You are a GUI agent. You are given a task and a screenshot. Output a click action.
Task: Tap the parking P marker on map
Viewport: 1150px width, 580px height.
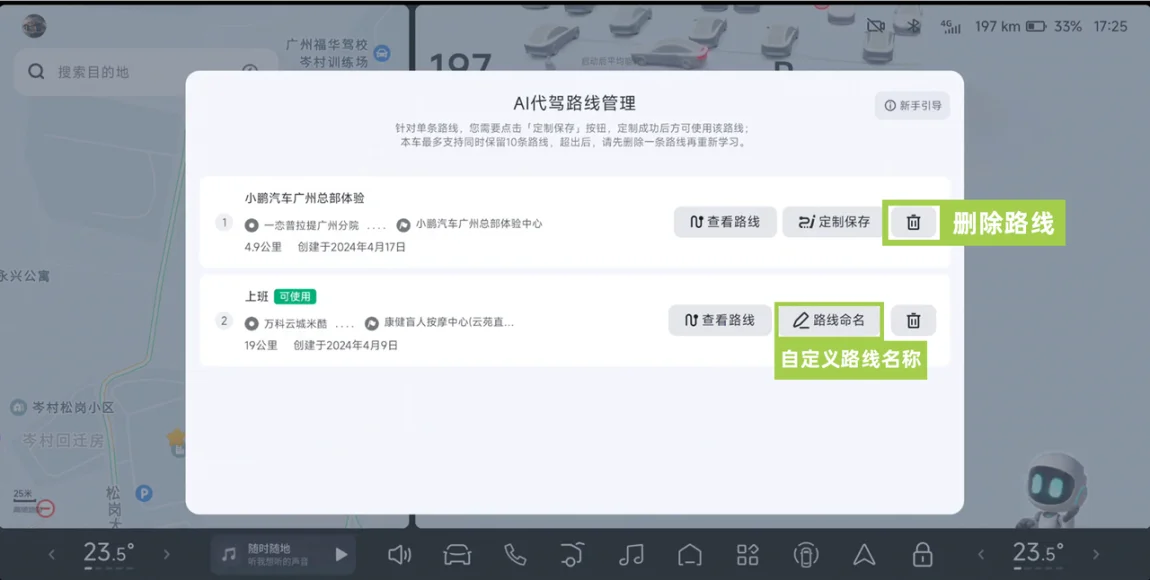pos(144,493)
